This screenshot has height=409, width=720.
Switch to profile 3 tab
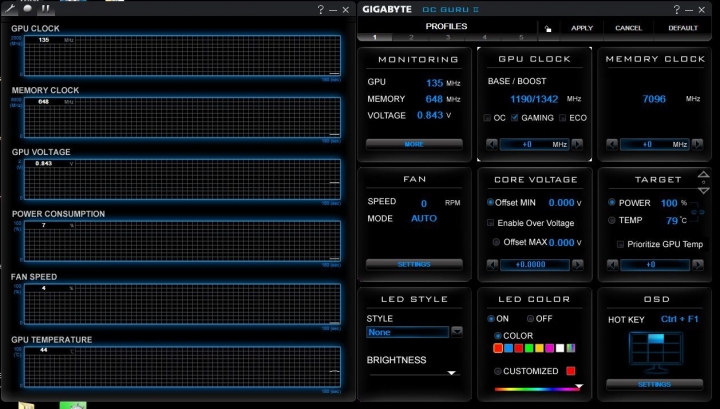point(448,37)
